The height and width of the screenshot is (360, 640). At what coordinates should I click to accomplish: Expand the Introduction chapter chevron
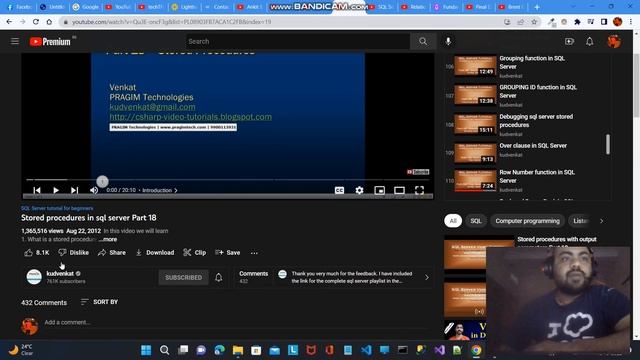(x=176, y=190)
